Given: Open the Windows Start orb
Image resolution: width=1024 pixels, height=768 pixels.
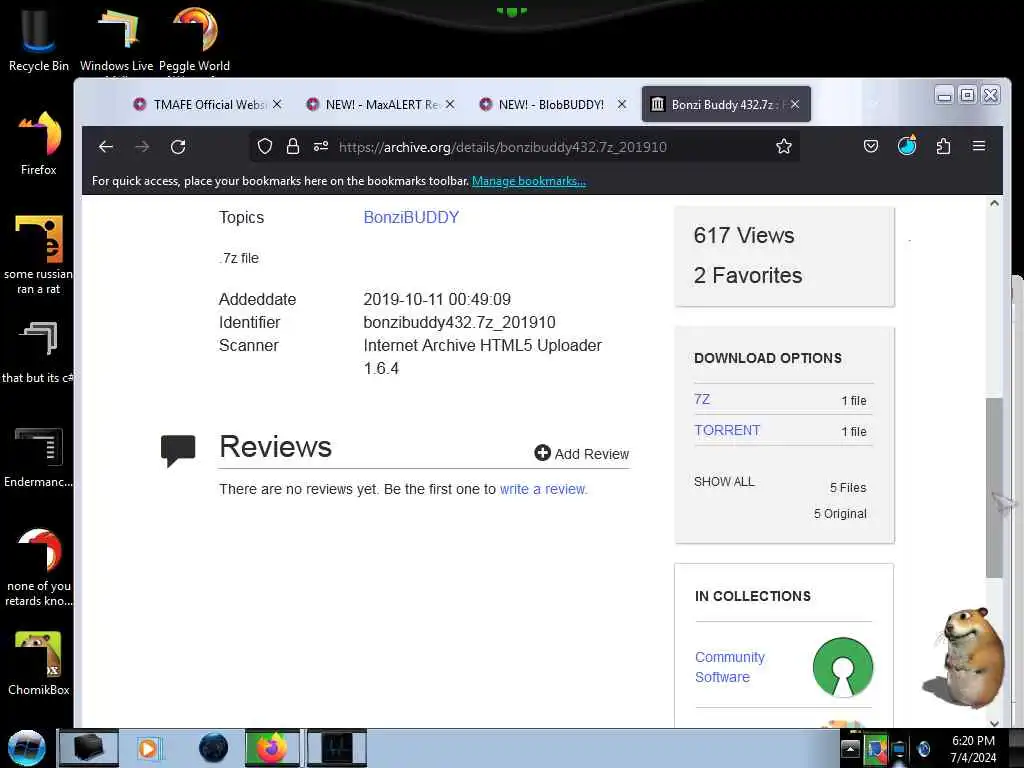Looking at the screenshot, I should point(26,748).
